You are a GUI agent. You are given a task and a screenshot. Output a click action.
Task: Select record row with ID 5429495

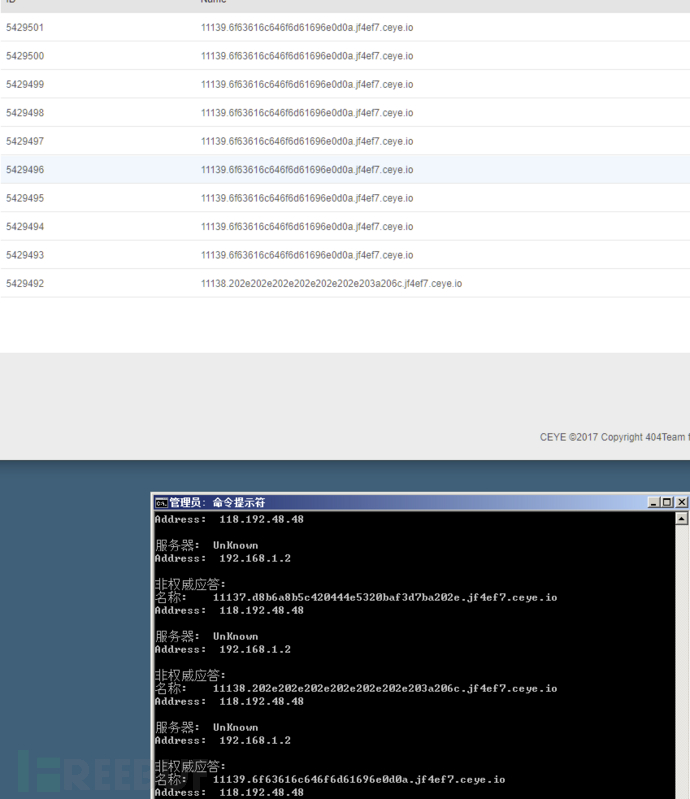345,198
